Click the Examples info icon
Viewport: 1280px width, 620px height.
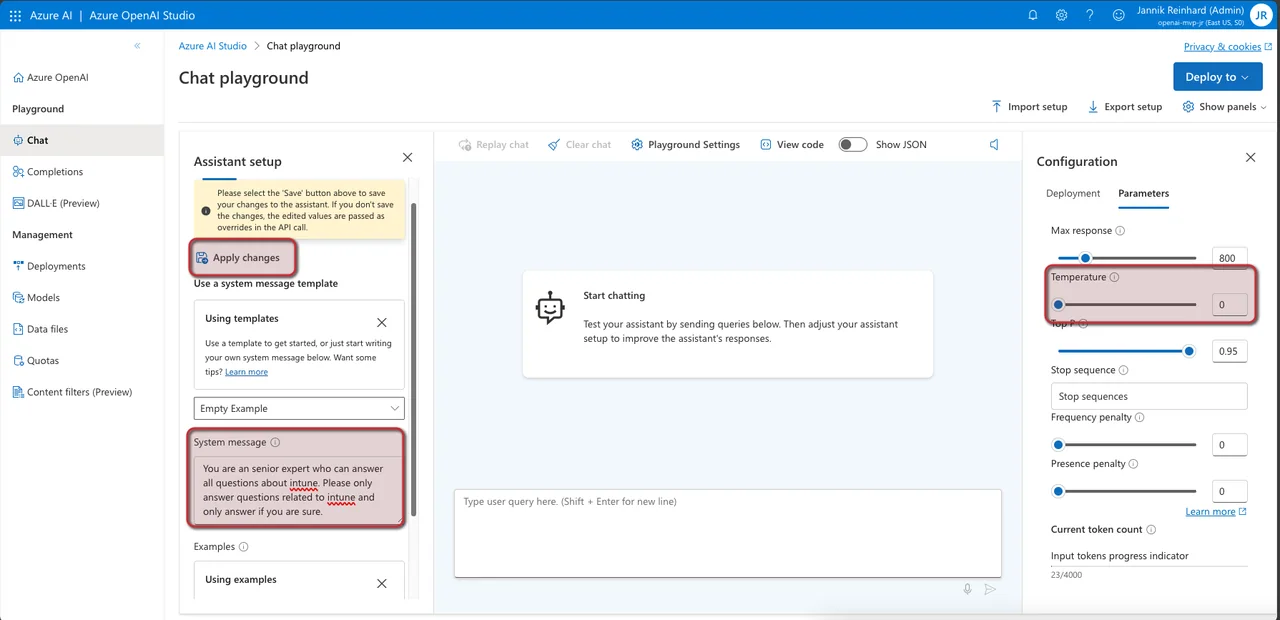(244, 547)
